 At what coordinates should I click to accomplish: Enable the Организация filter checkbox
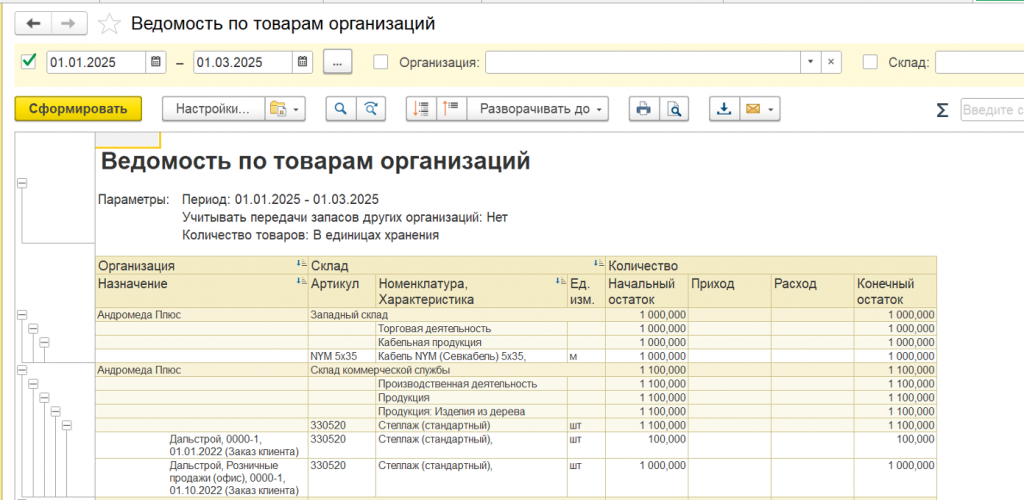pos(381,62)
